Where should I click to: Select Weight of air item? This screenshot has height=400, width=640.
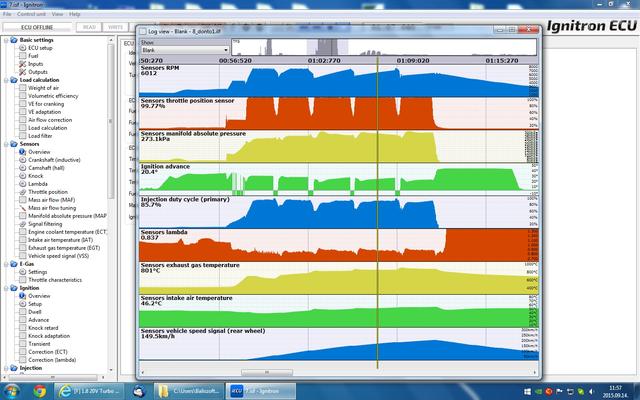(43, 88)
